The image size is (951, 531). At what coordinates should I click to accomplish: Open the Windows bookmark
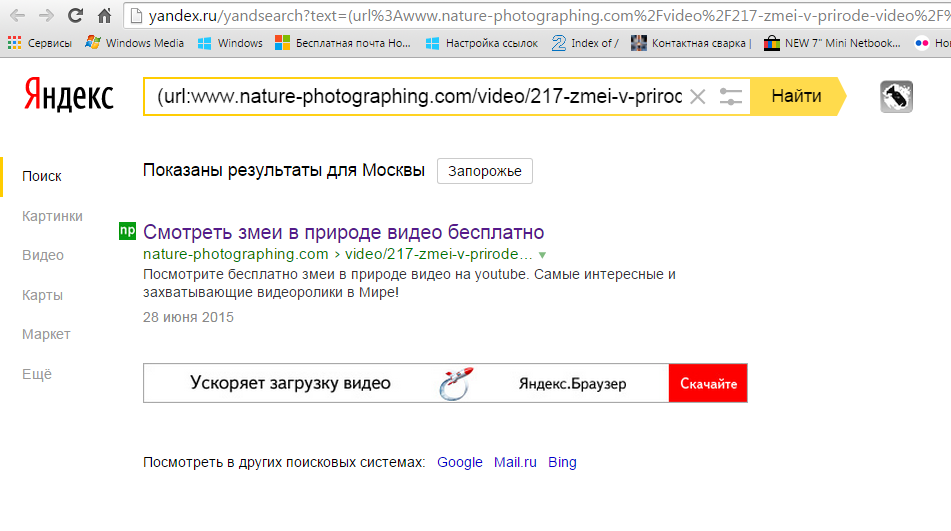point(230,43)
